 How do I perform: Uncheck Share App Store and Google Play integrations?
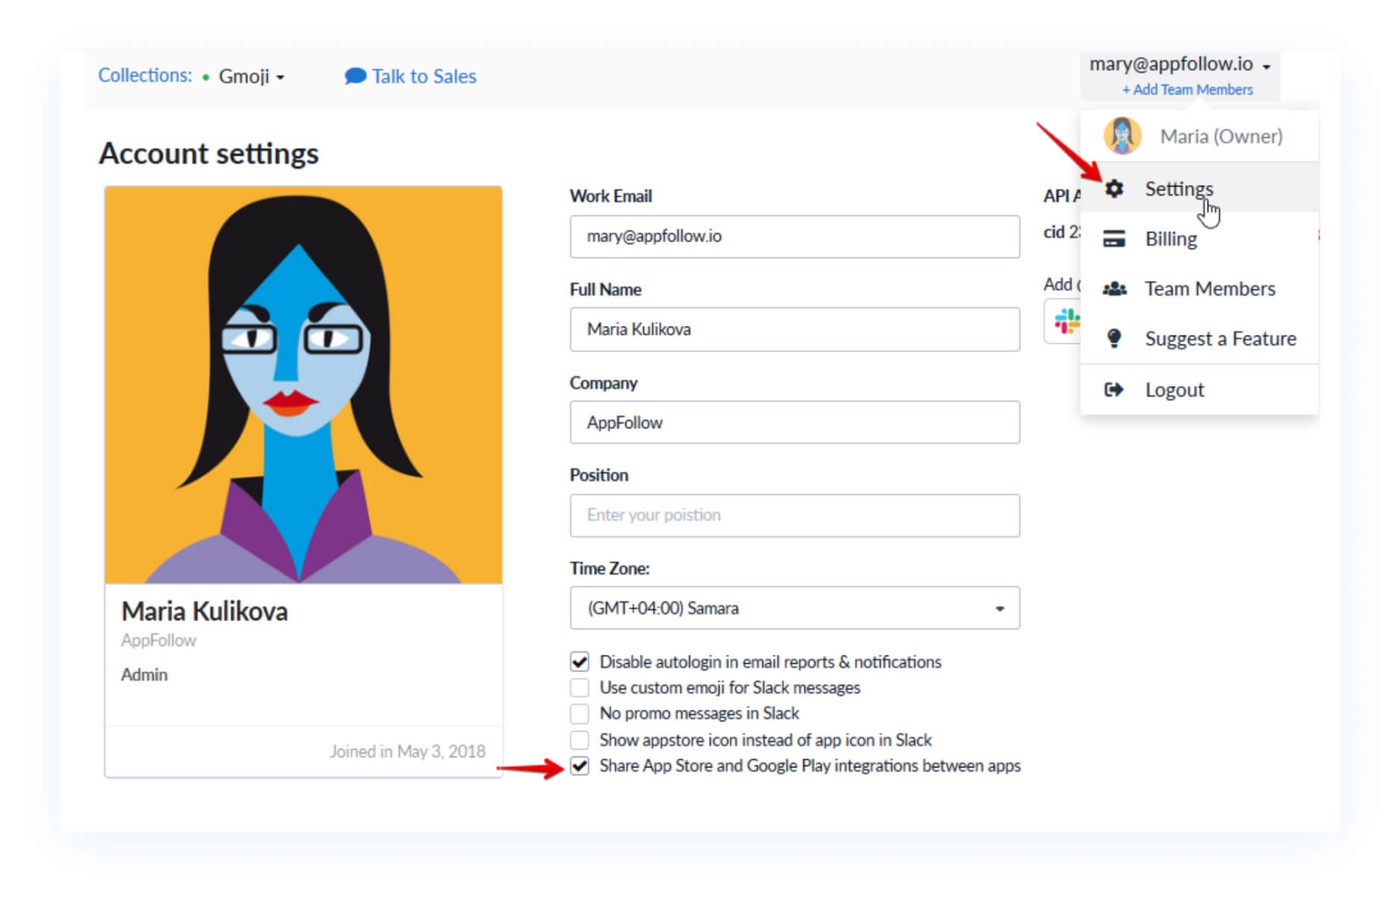(x=580, y=766)
